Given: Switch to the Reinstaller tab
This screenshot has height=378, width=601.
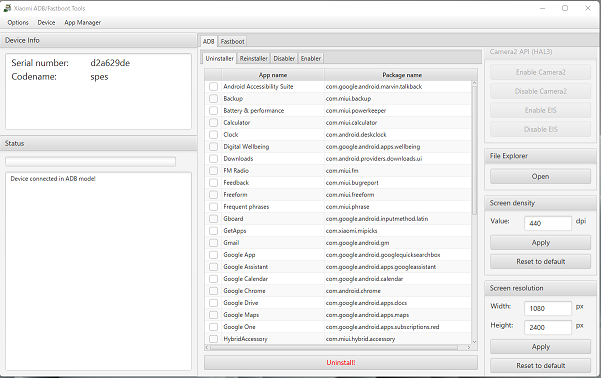Looking at the screenshot, I should 253,58.
